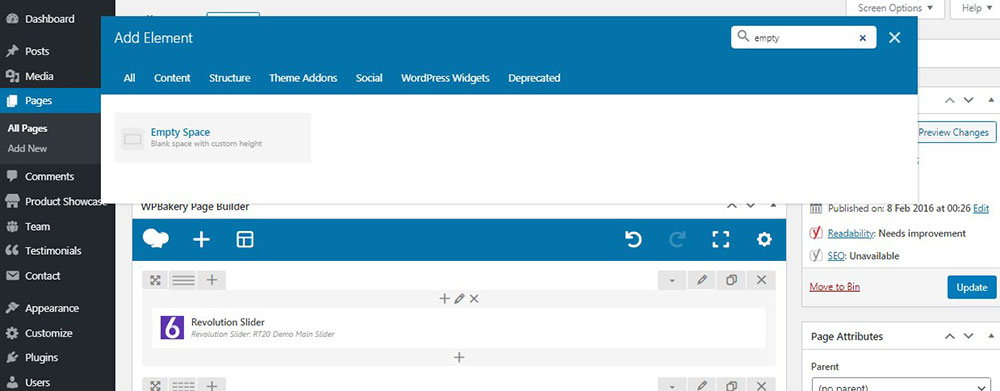
Task: Redo change in page builder toolbar
Action: [677, 240]
